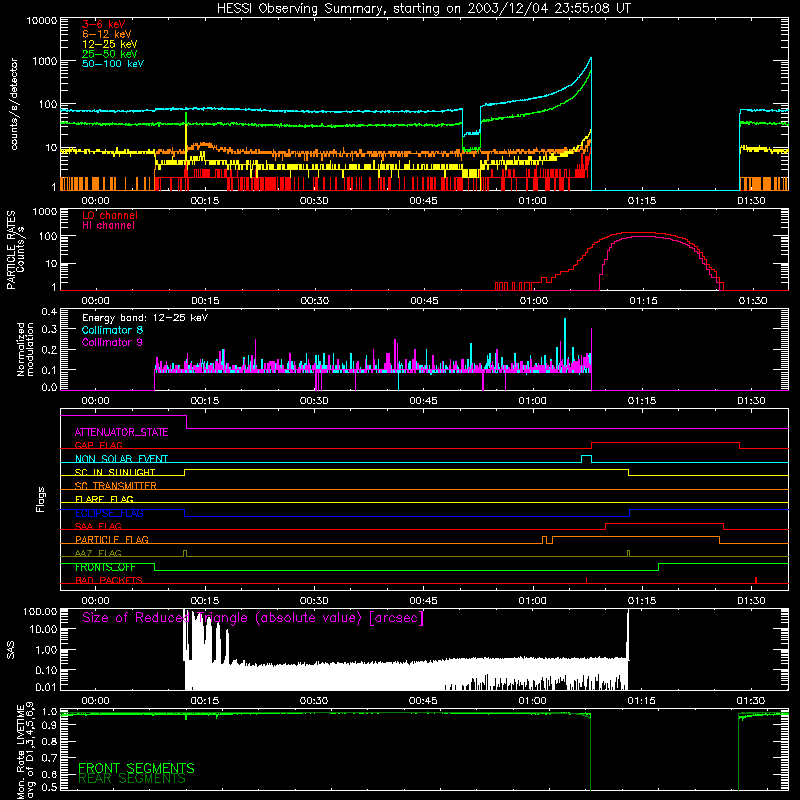Screen dimensions: 800x800
Task: Select the red 3-6 keV legend label
Action: (x=104, y=24)
